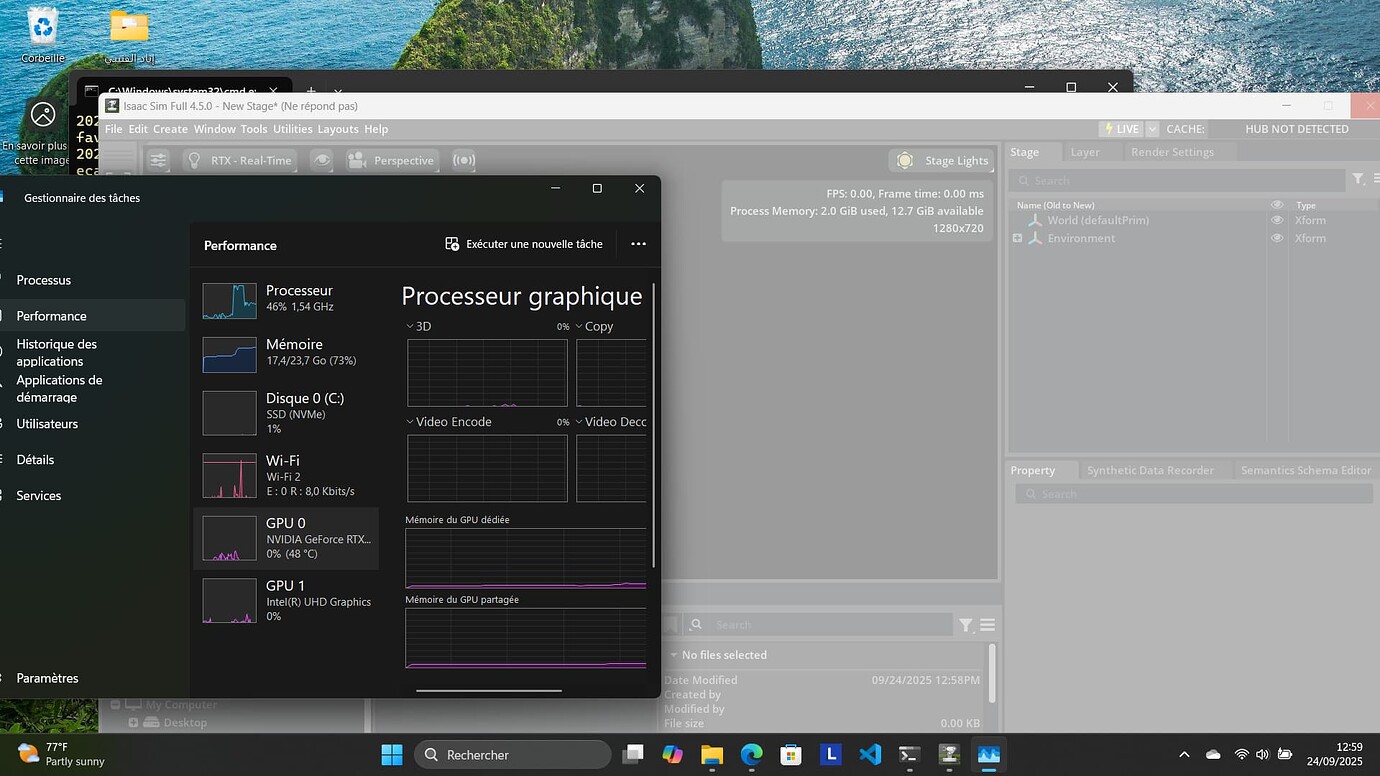Open the filter icon in Stage search bar
Image resolution: width=1380 pixels, height=776 pixels.
[1358, 178]
